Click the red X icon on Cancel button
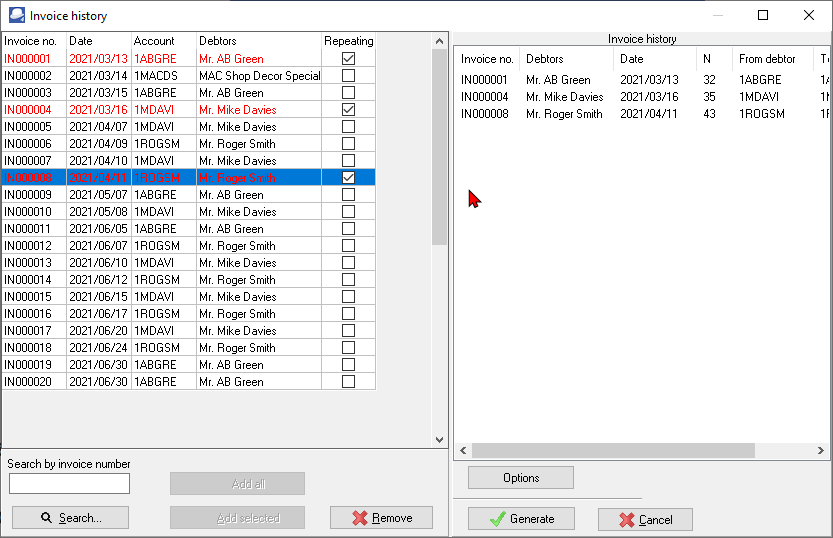This screenshot has width=833, height=538. (627, 520)
